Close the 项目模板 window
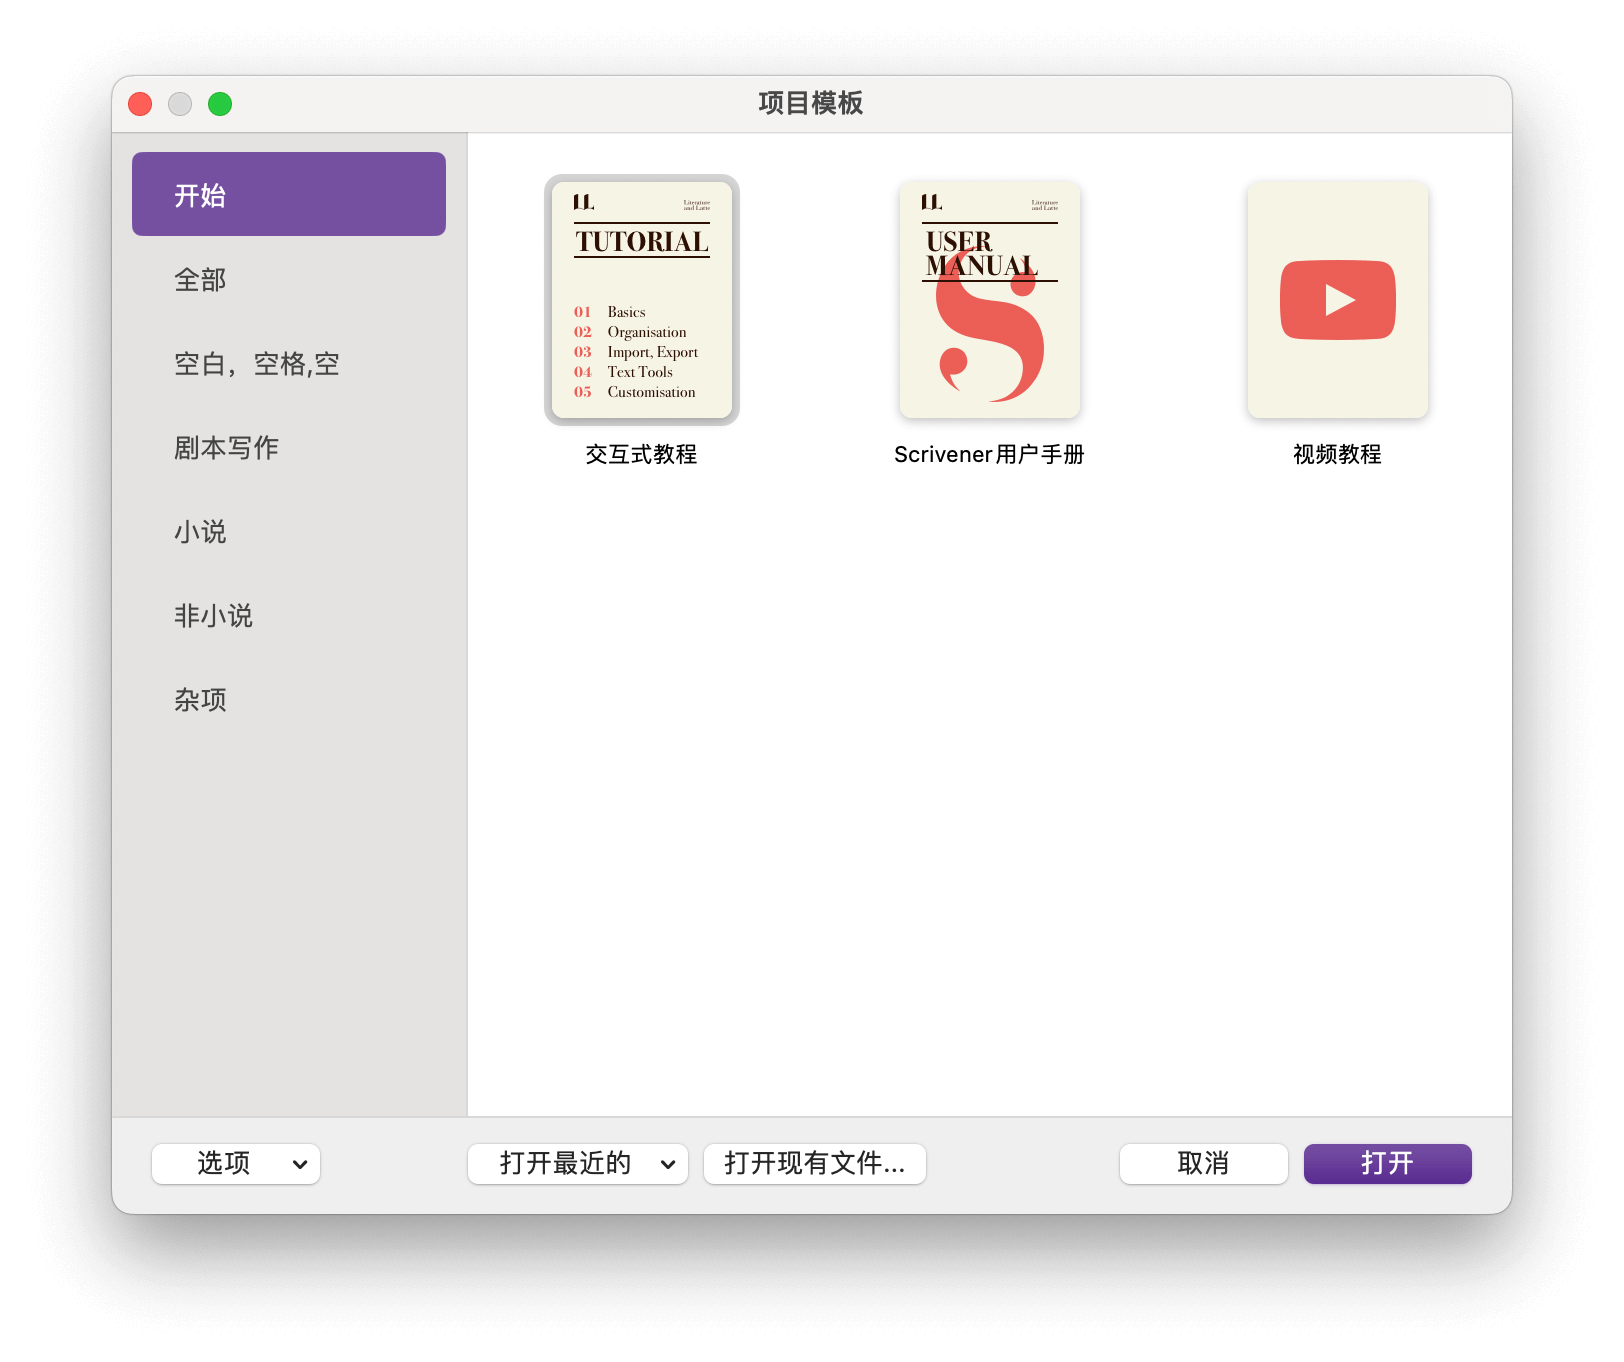The image size is (1624, 1362). 140,104
